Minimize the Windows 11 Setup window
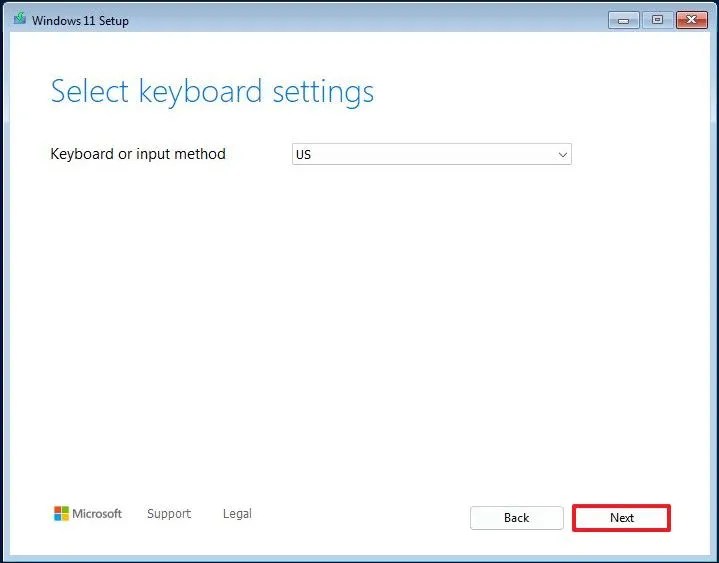The image size is (719, 563). [x=624, y=20]
